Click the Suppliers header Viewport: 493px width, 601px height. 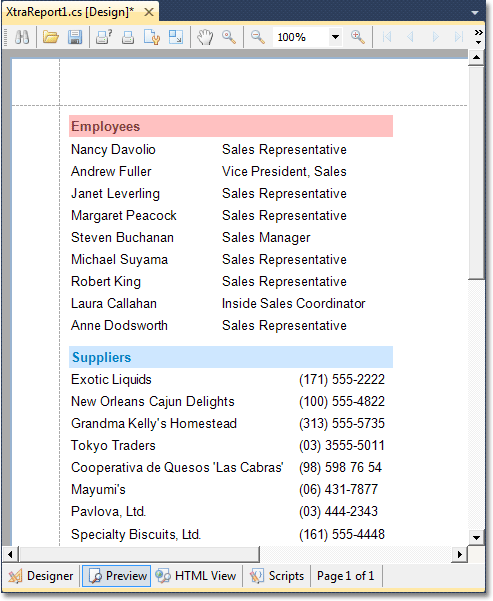click(231, 357)
